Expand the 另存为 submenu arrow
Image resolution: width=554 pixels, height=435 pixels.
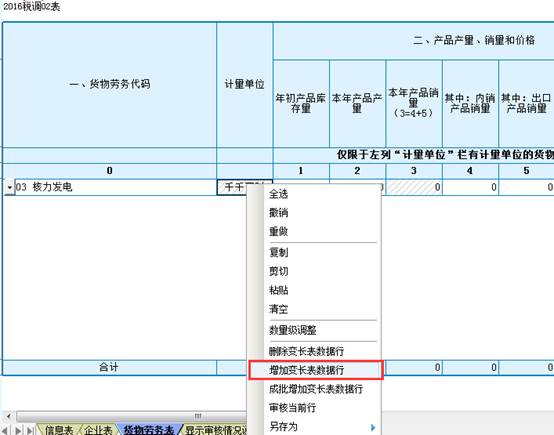[373, 427]
